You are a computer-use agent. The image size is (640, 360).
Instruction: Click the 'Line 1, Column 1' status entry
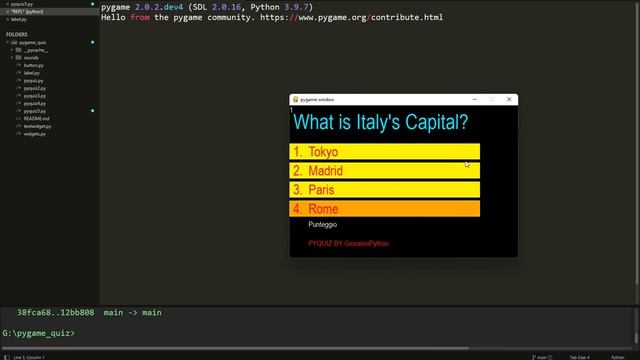[29, 357]
